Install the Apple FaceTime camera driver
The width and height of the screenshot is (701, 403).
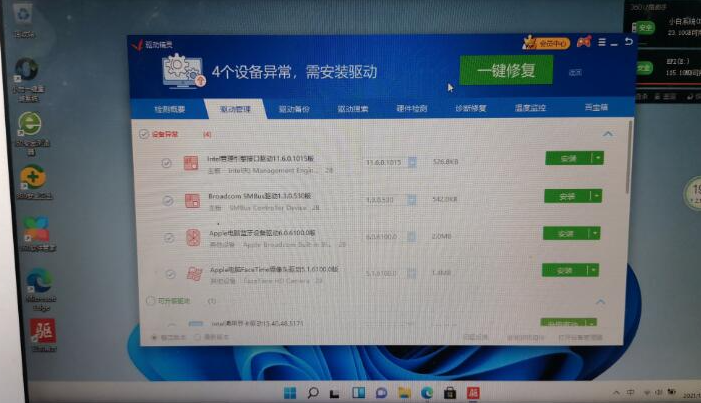(564, 270)
